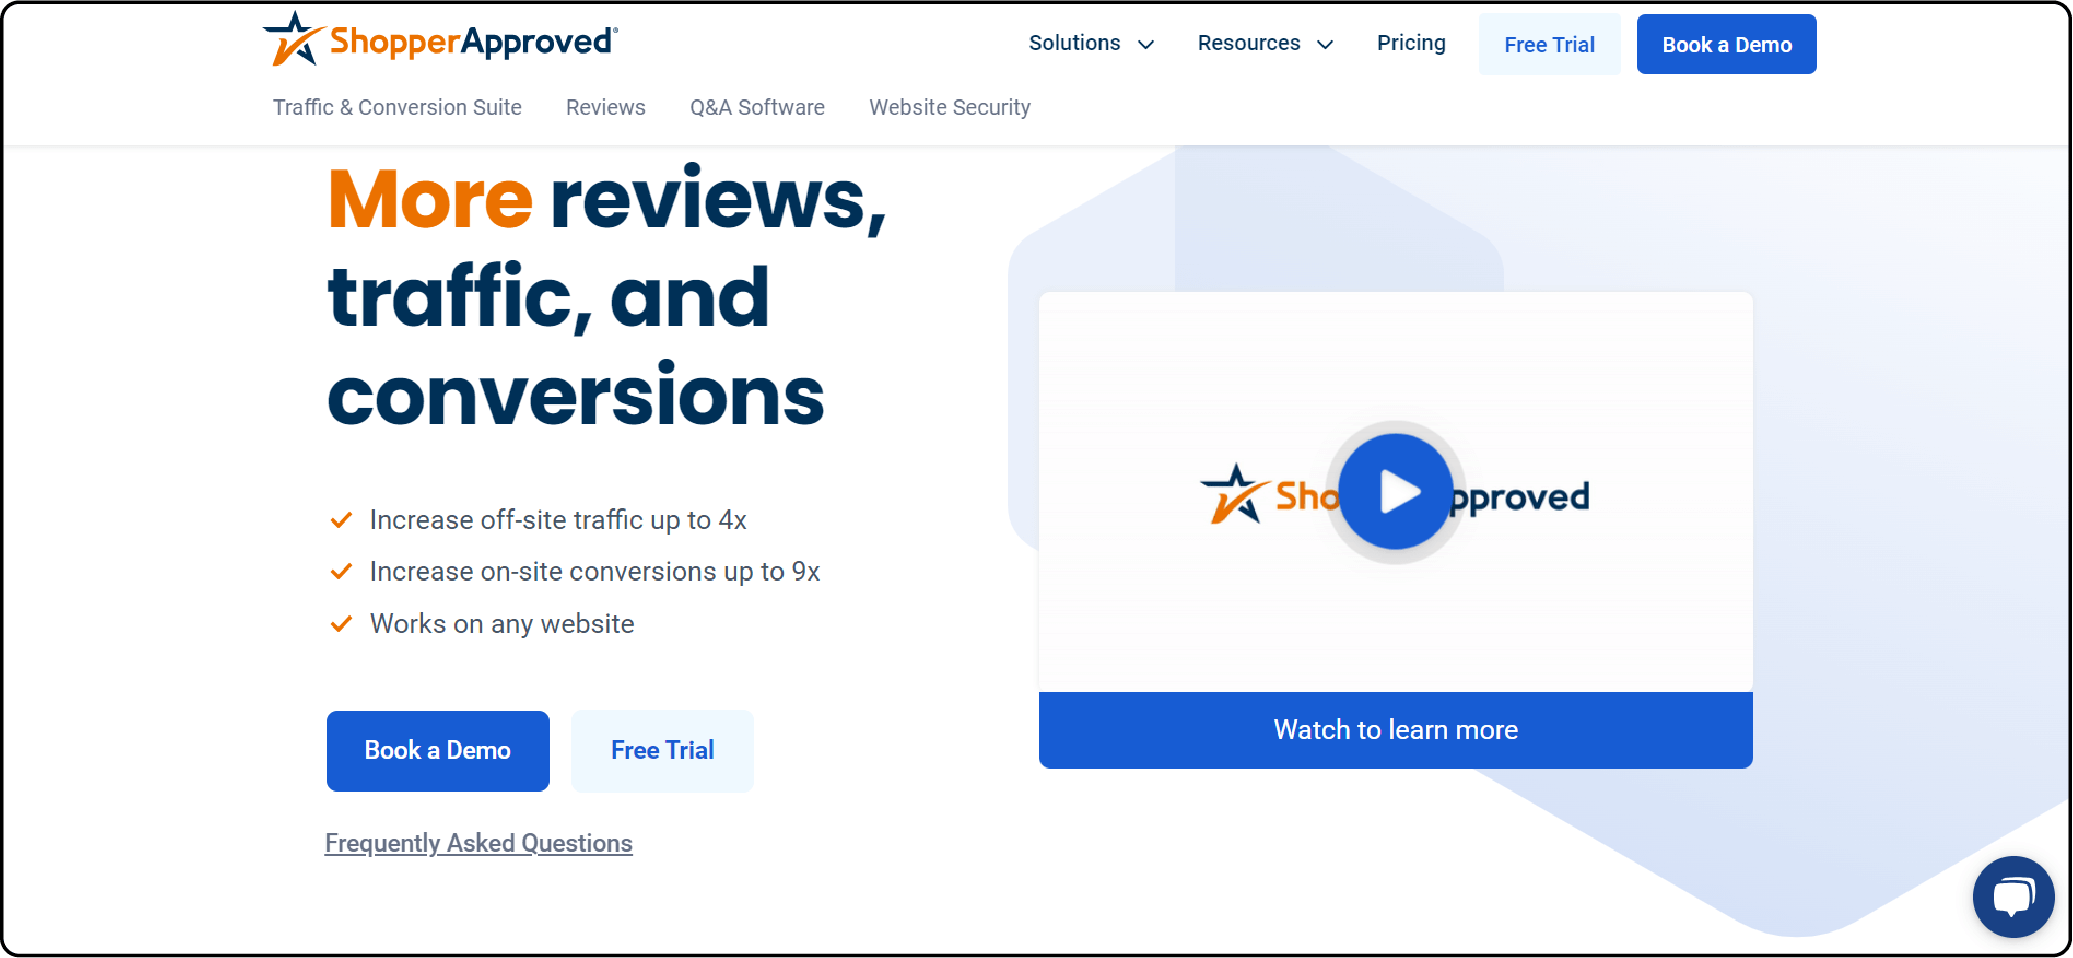Play the ShopperApproved intro video

[x=1395, y=492]
